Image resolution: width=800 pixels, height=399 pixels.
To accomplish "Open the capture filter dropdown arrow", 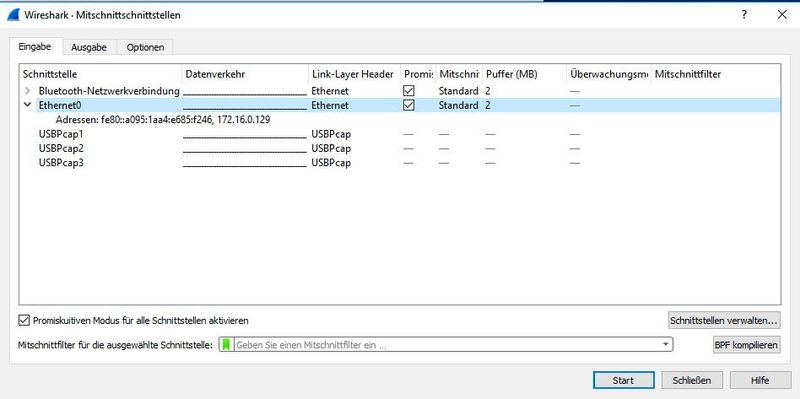I will (665, 345).
